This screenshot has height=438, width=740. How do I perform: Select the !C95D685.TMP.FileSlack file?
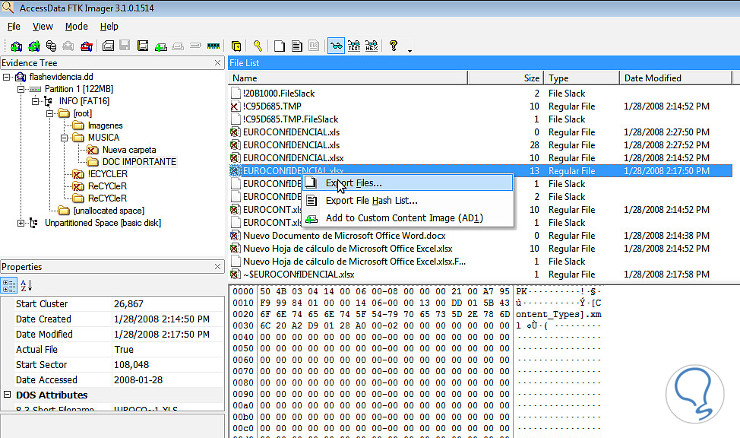(x=290, y=119)
